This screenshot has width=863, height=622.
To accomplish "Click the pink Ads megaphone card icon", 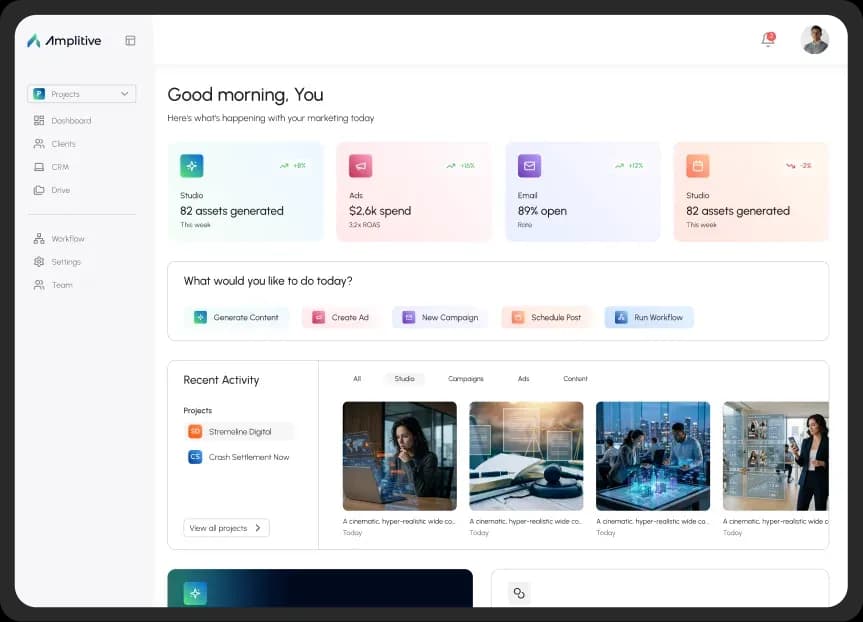I will click(361, 166).
